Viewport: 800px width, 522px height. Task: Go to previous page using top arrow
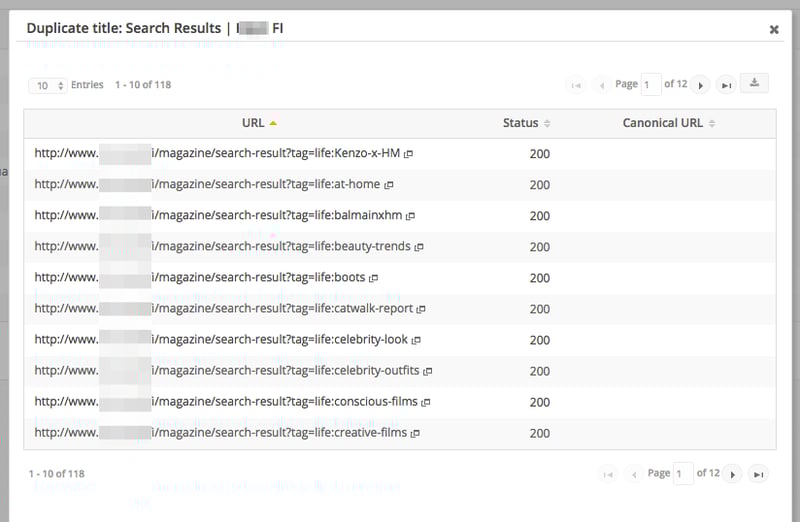click(x=601, y=85)
